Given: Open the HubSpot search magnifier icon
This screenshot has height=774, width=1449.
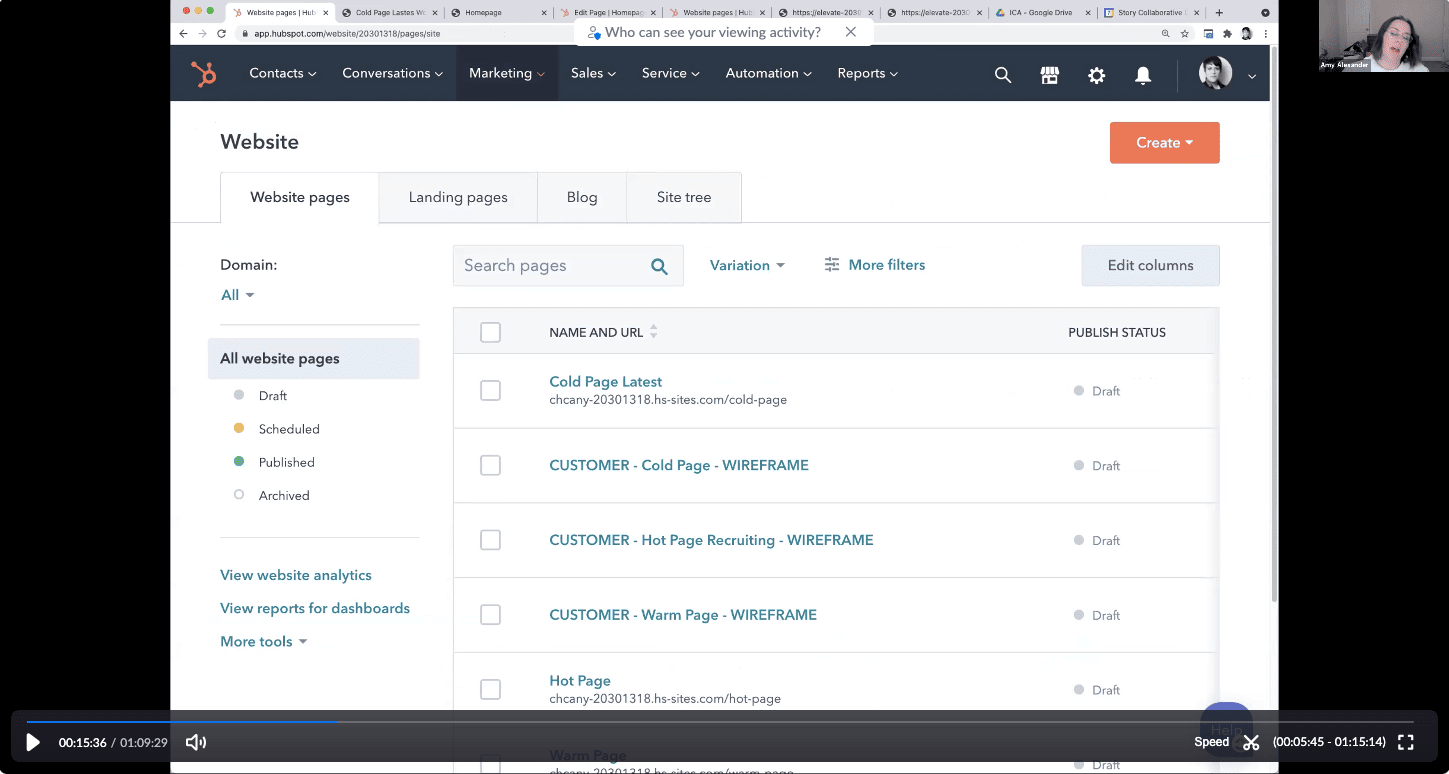Looking at the screenshot, I should click(1003, 74).
